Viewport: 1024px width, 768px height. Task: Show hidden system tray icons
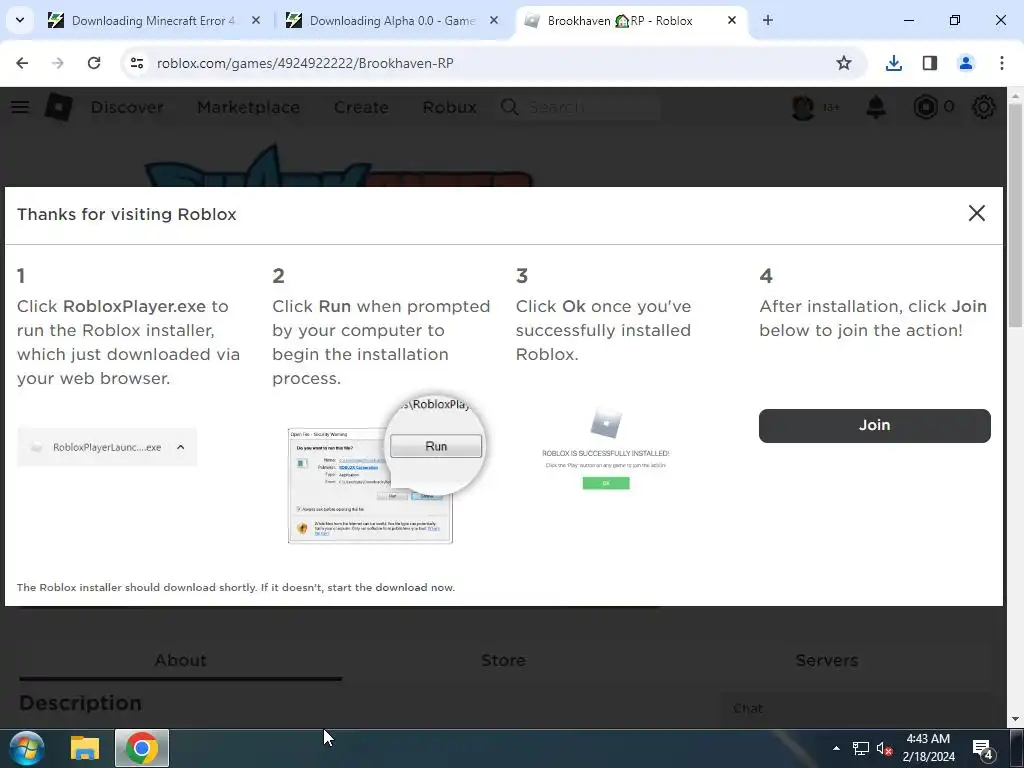pos(836,748)
